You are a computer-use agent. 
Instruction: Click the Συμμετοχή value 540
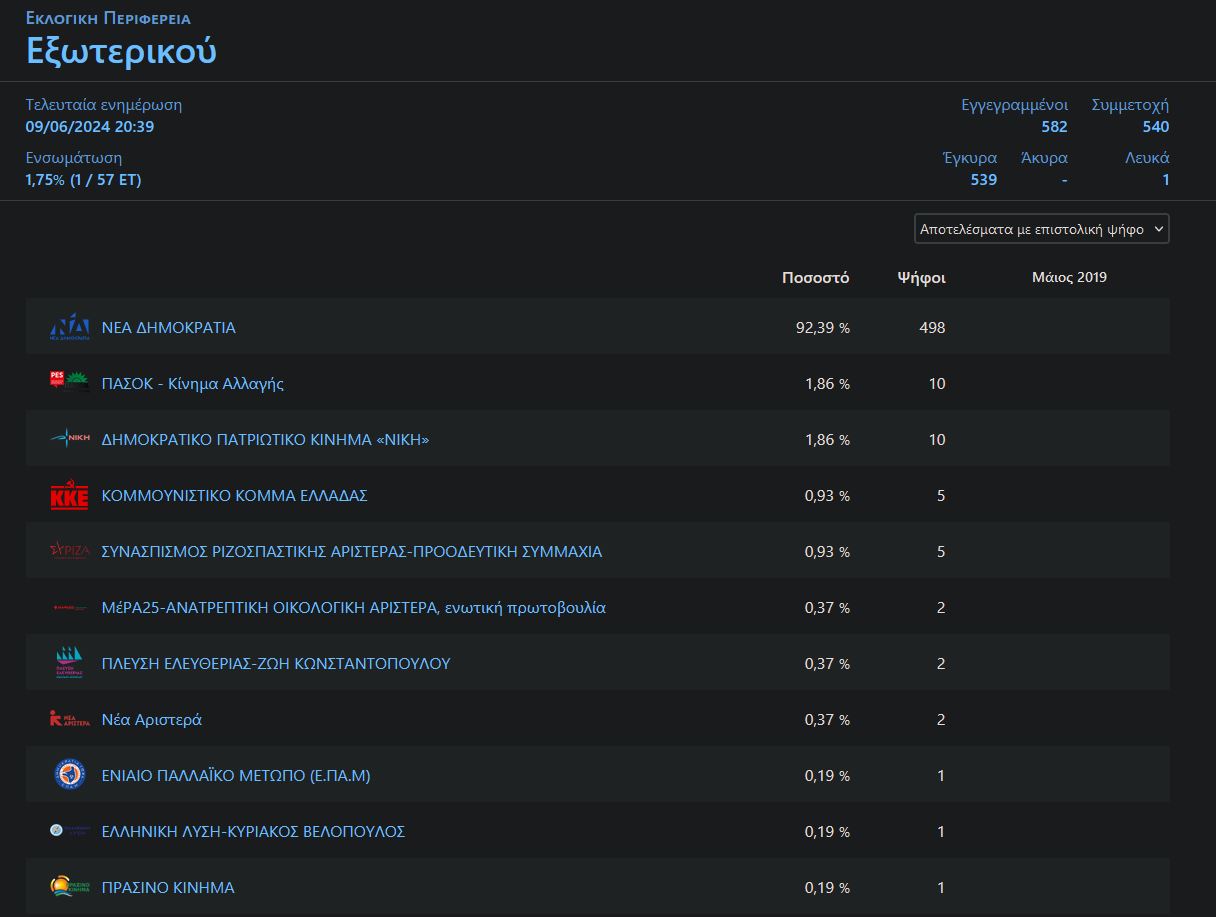click(x=1156, y=127)
